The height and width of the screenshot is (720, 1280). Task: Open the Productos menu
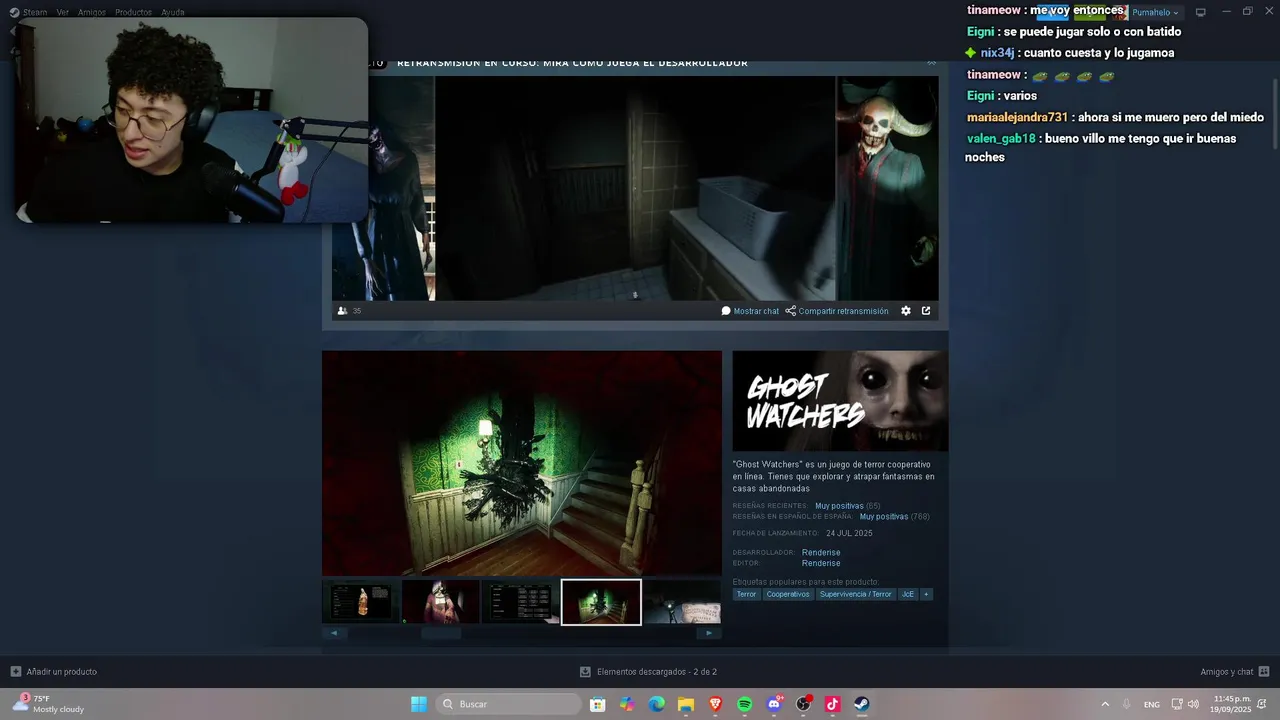[133, 12]
